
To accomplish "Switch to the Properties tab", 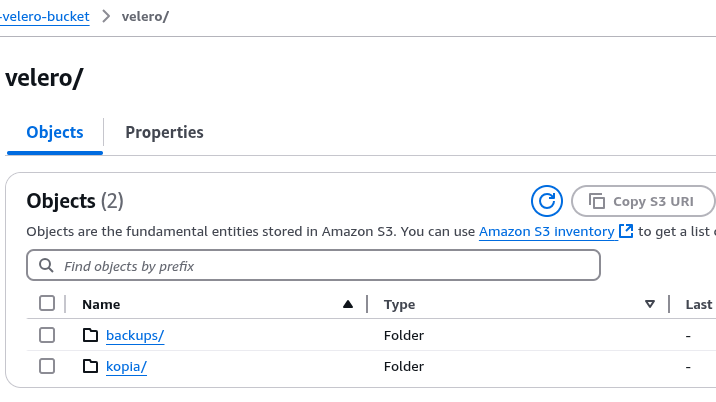I will (164, 132).
